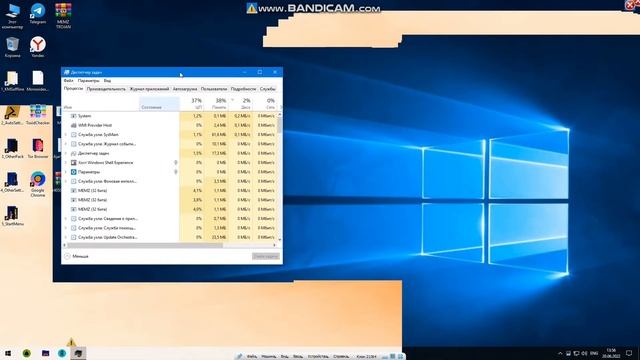Select the second MEMZ (32 бита) process
Screen dimensions: 640x360
pyautogui.click(x=169, y=200)
